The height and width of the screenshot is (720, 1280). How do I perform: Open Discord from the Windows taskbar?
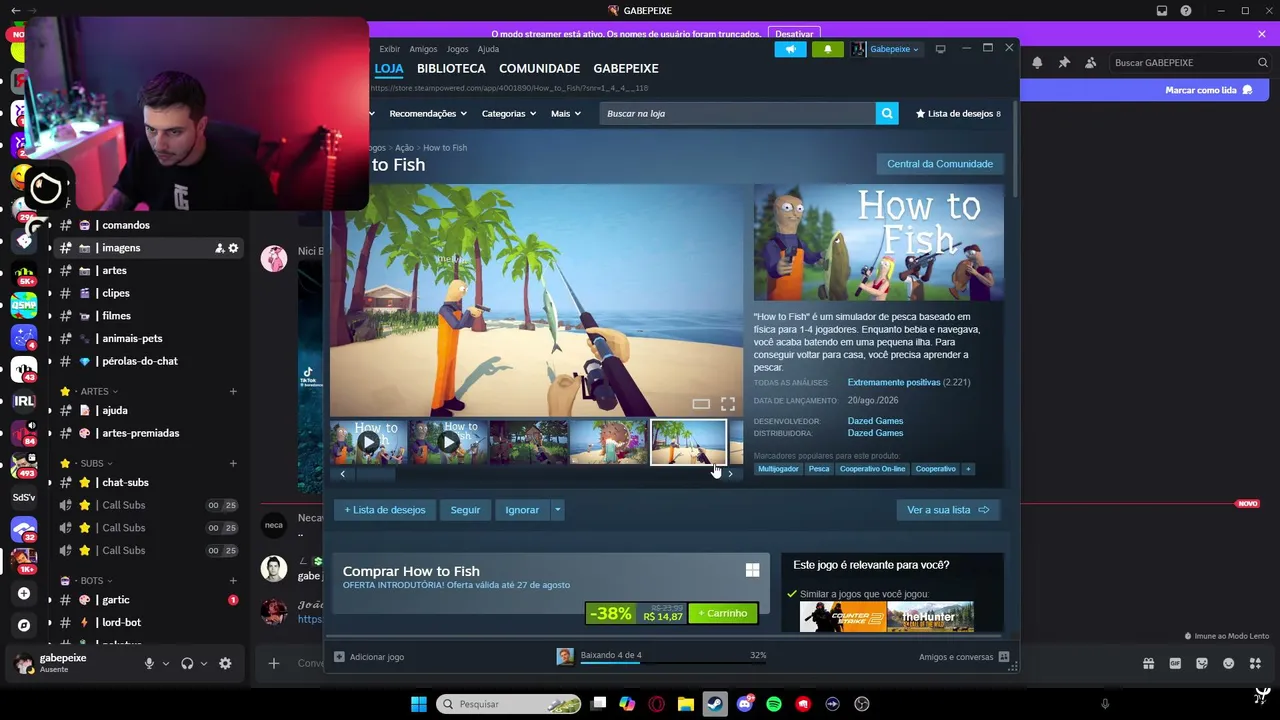coord(745,704)
